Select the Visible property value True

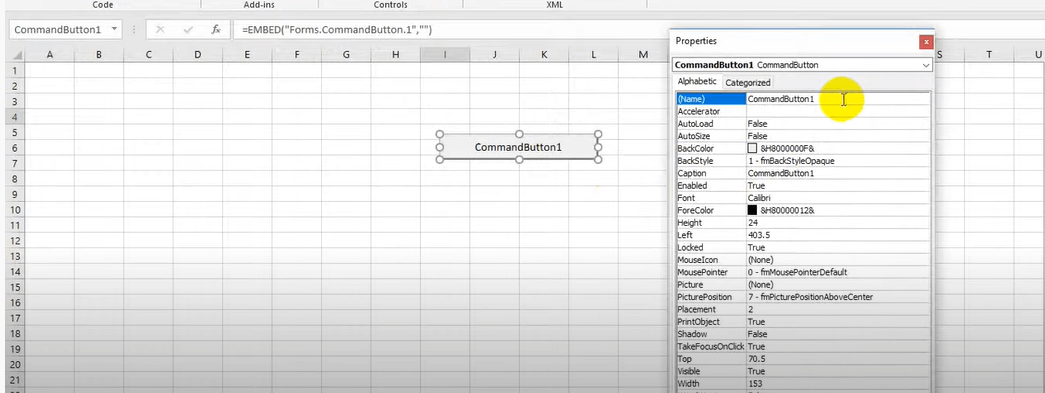(x=838, y=371)
